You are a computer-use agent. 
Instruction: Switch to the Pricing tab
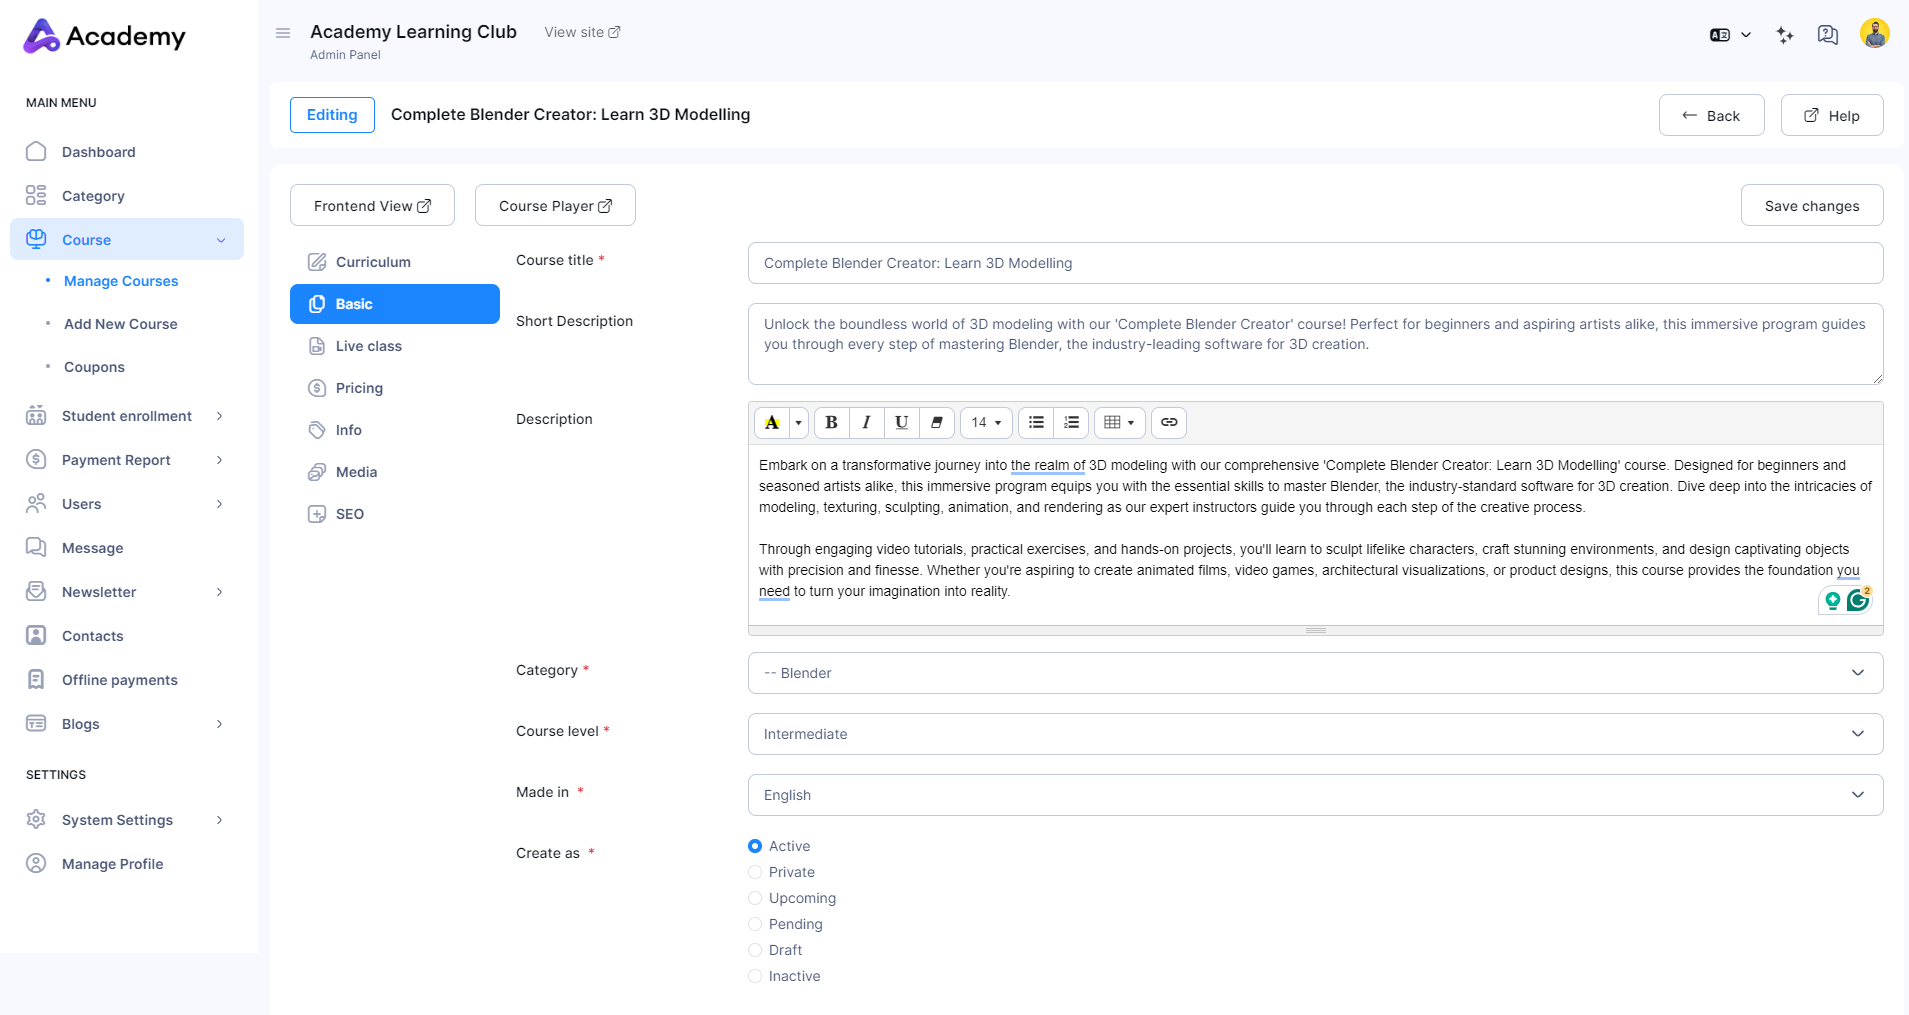point(359,388)
